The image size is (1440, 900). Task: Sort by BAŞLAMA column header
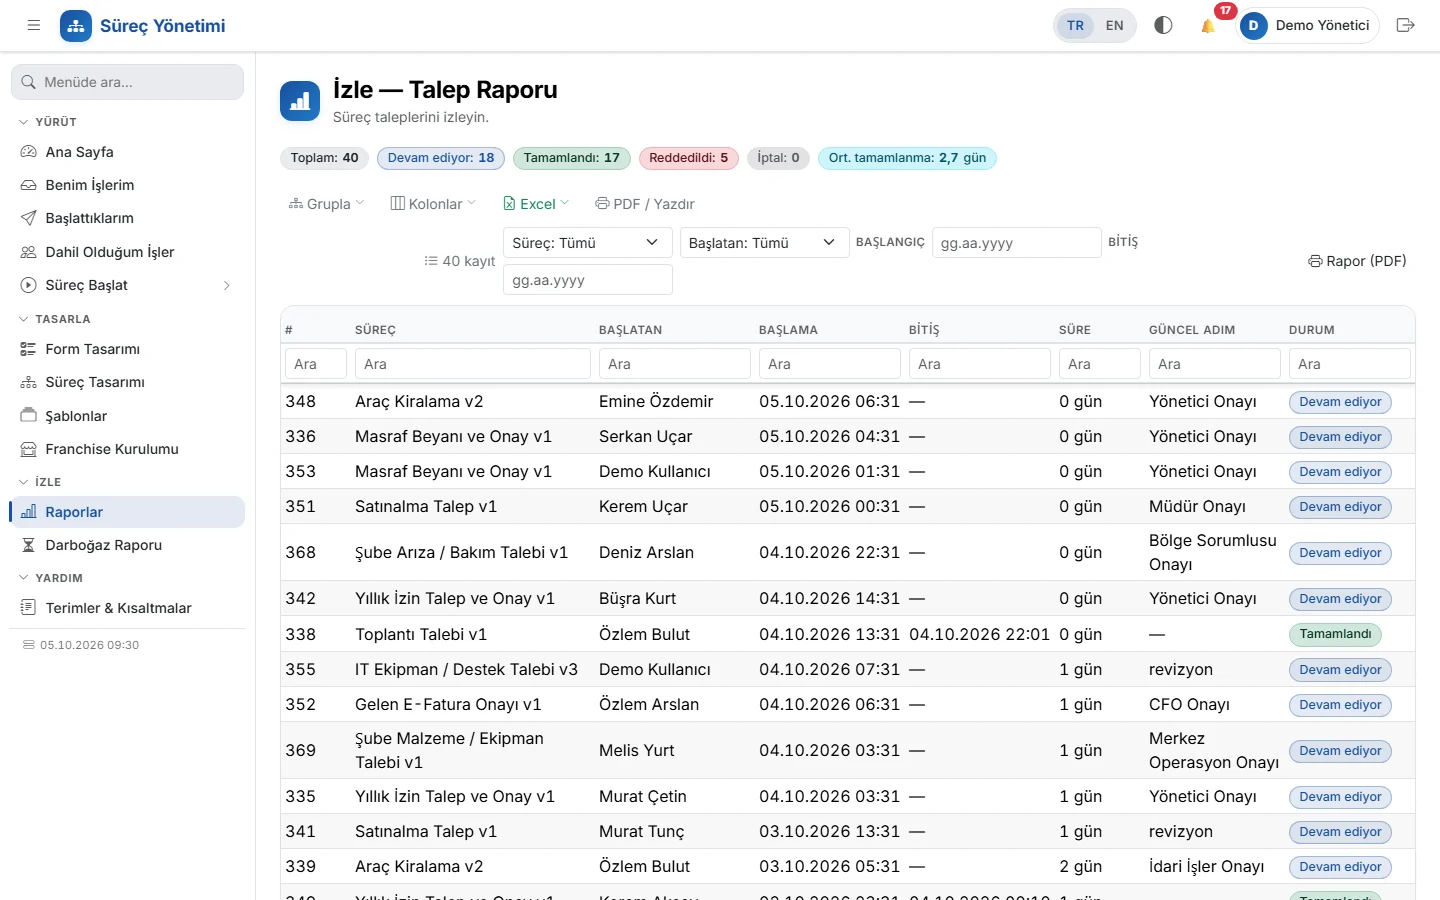[x=788, y=330]
